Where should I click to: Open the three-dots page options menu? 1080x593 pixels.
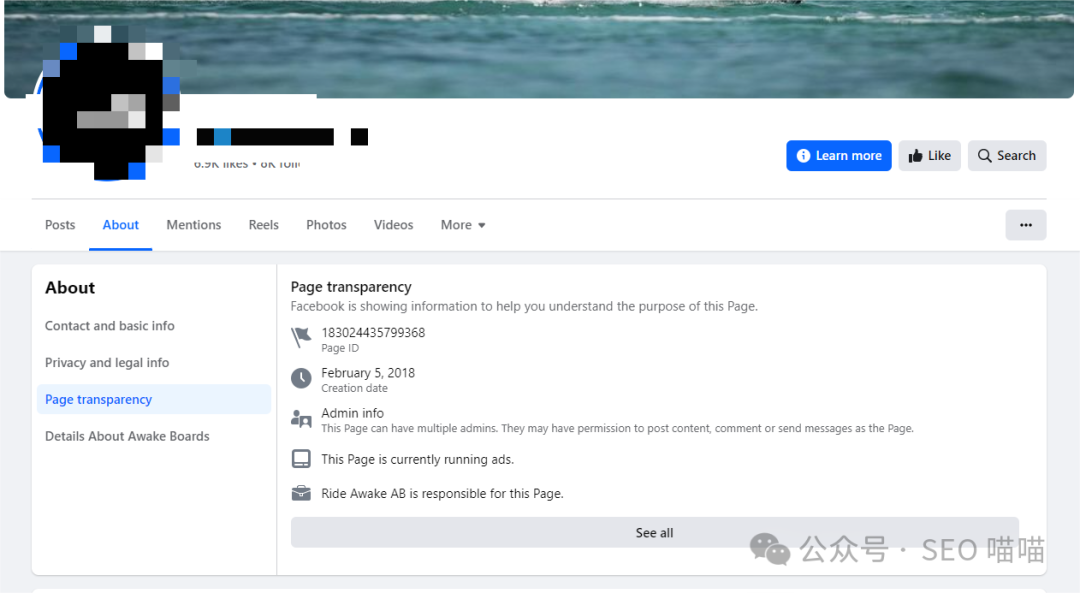click(x=1025, y=225)
